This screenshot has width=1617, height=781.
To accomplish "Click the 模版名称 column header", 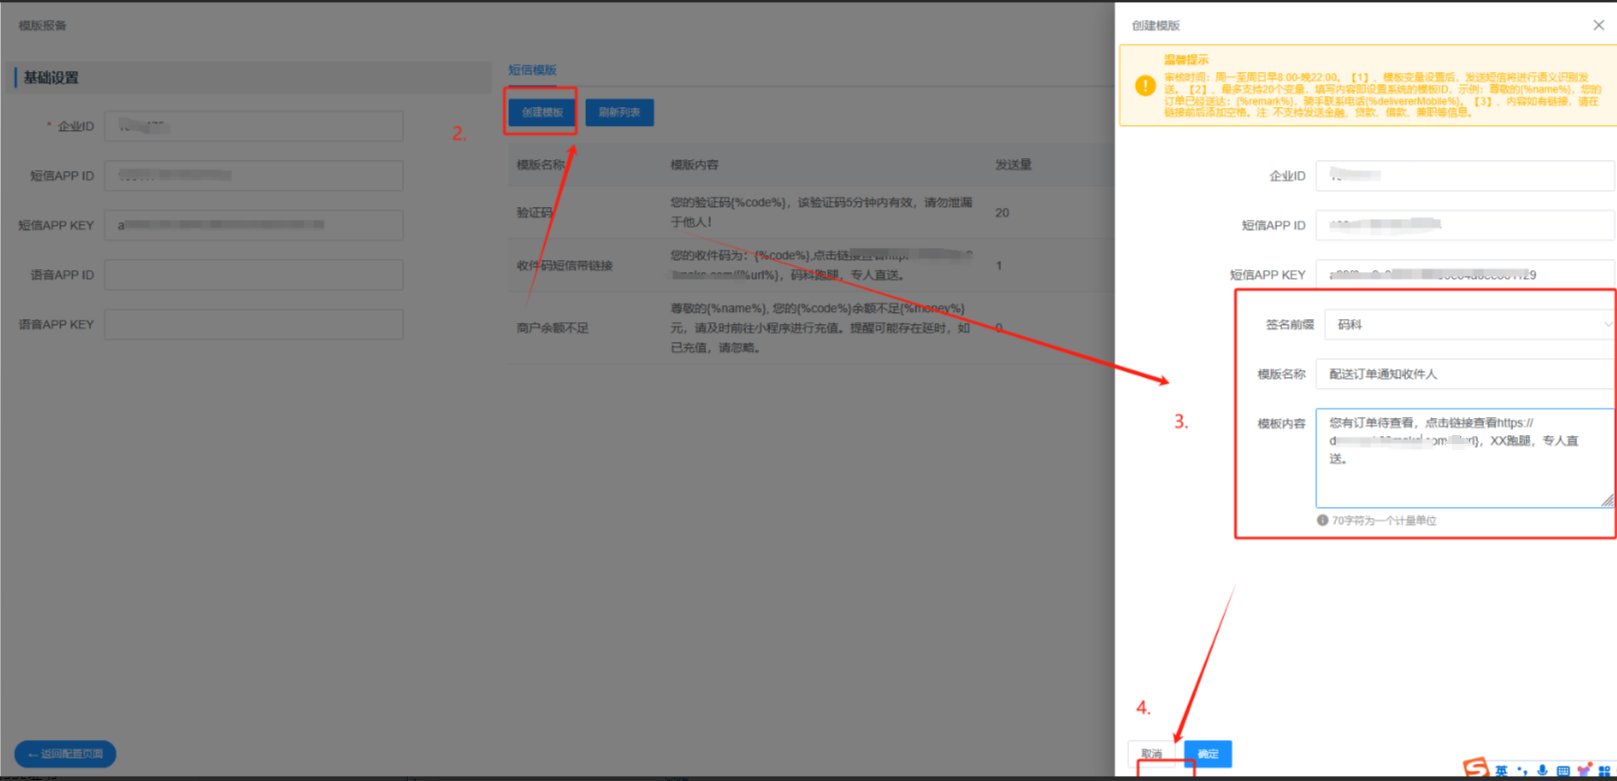I will 541,165.
